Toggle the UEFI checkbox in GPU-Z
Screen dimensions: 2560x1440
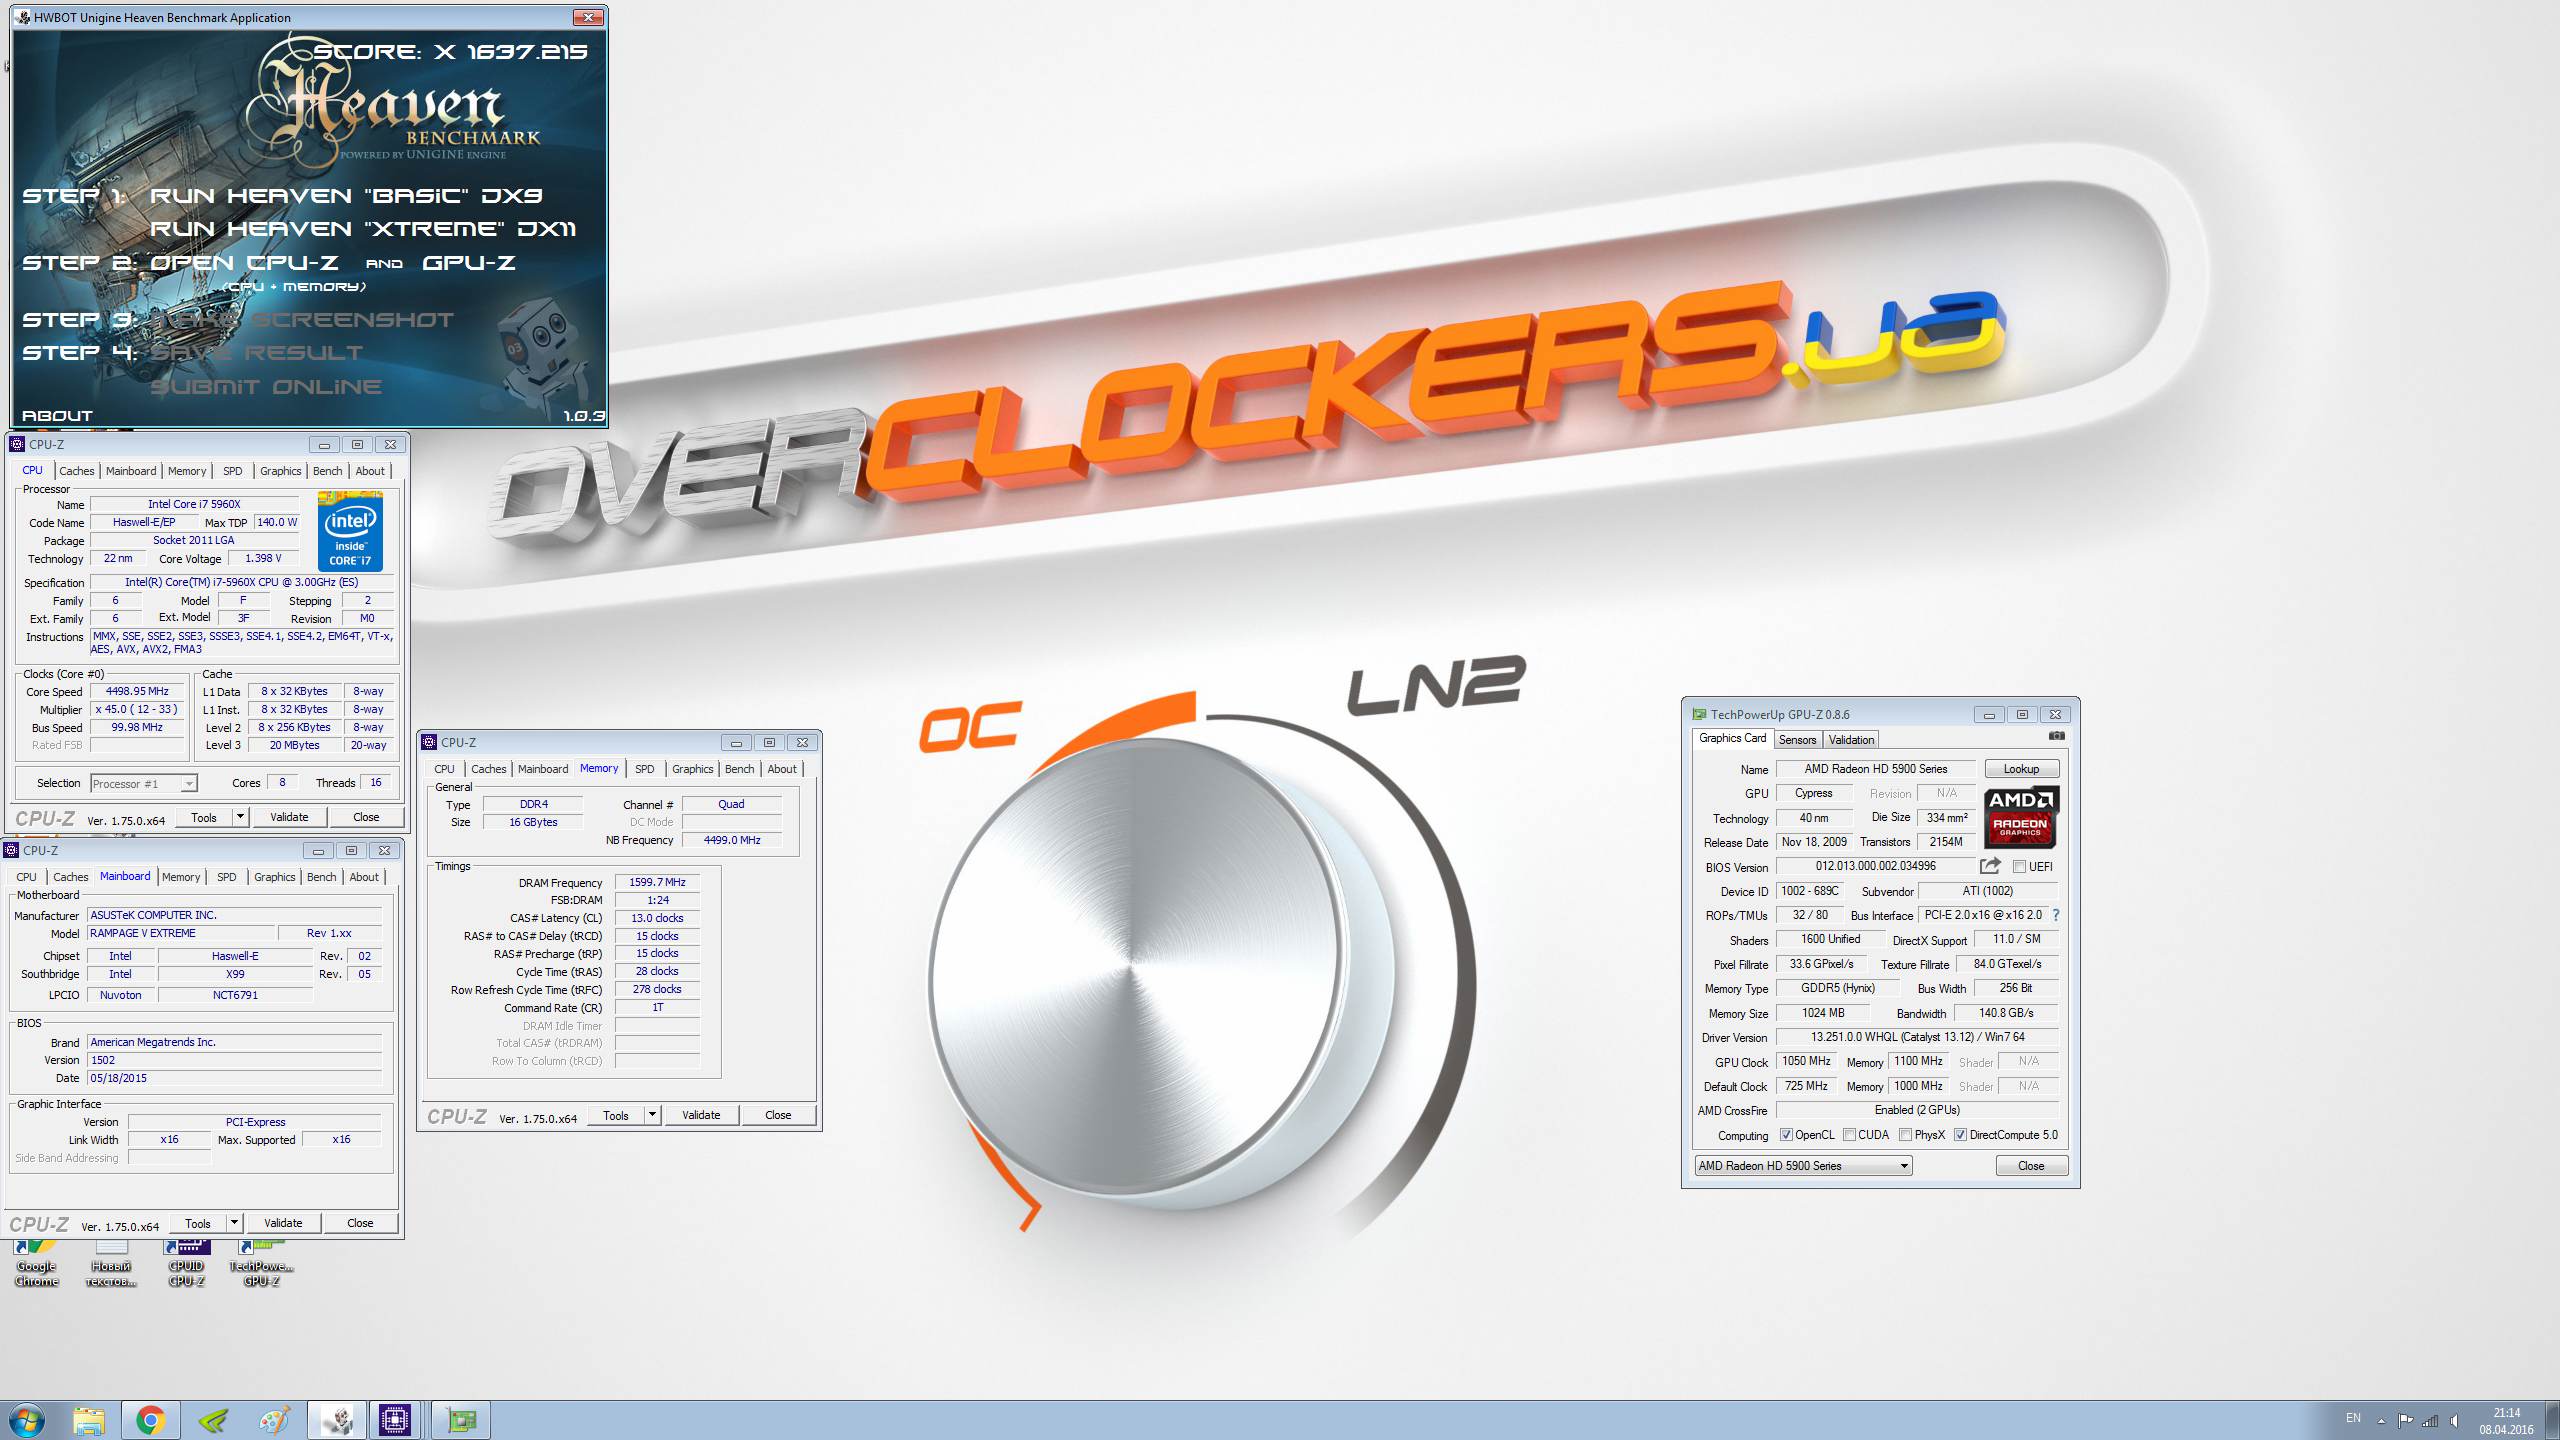pyautogui.click(x=2019, y=867)
